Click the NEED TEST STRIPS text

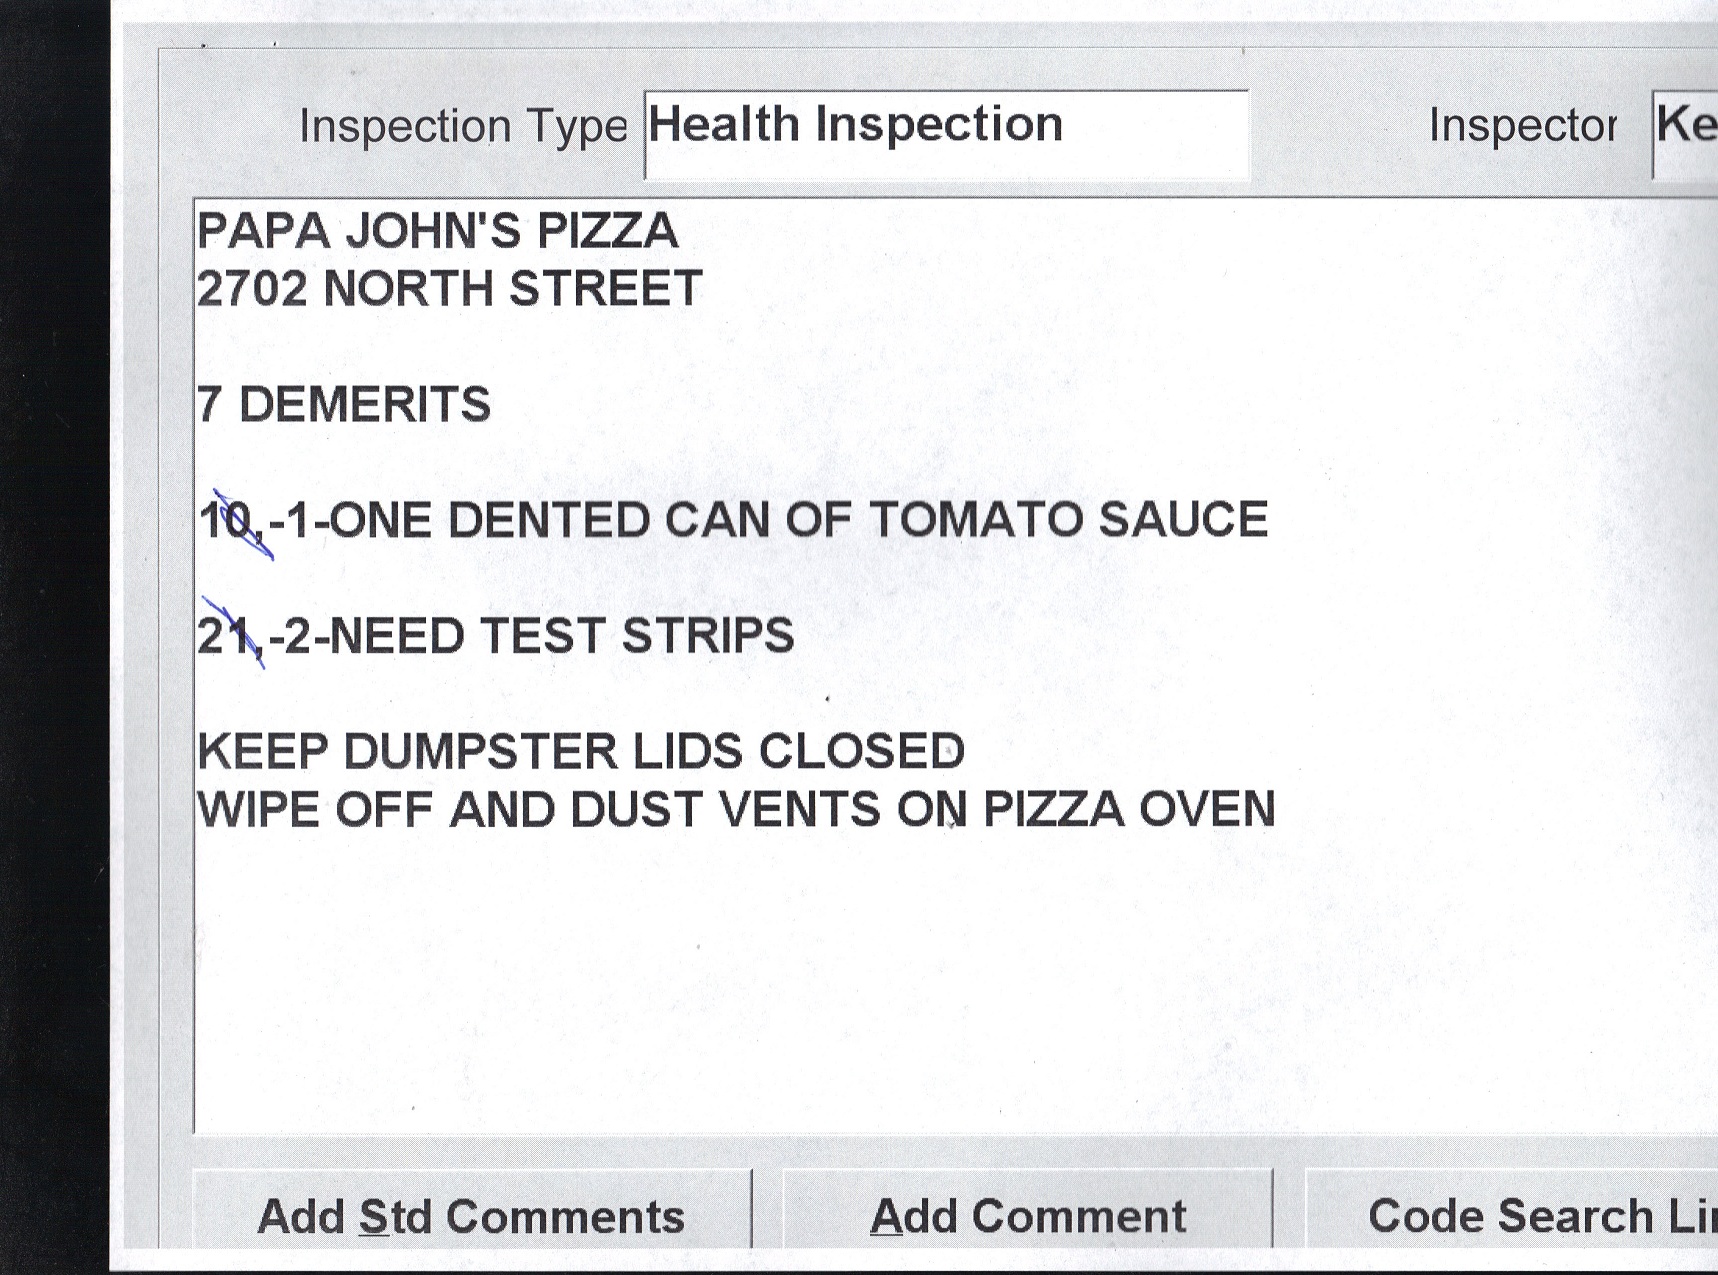click(561, 636)
